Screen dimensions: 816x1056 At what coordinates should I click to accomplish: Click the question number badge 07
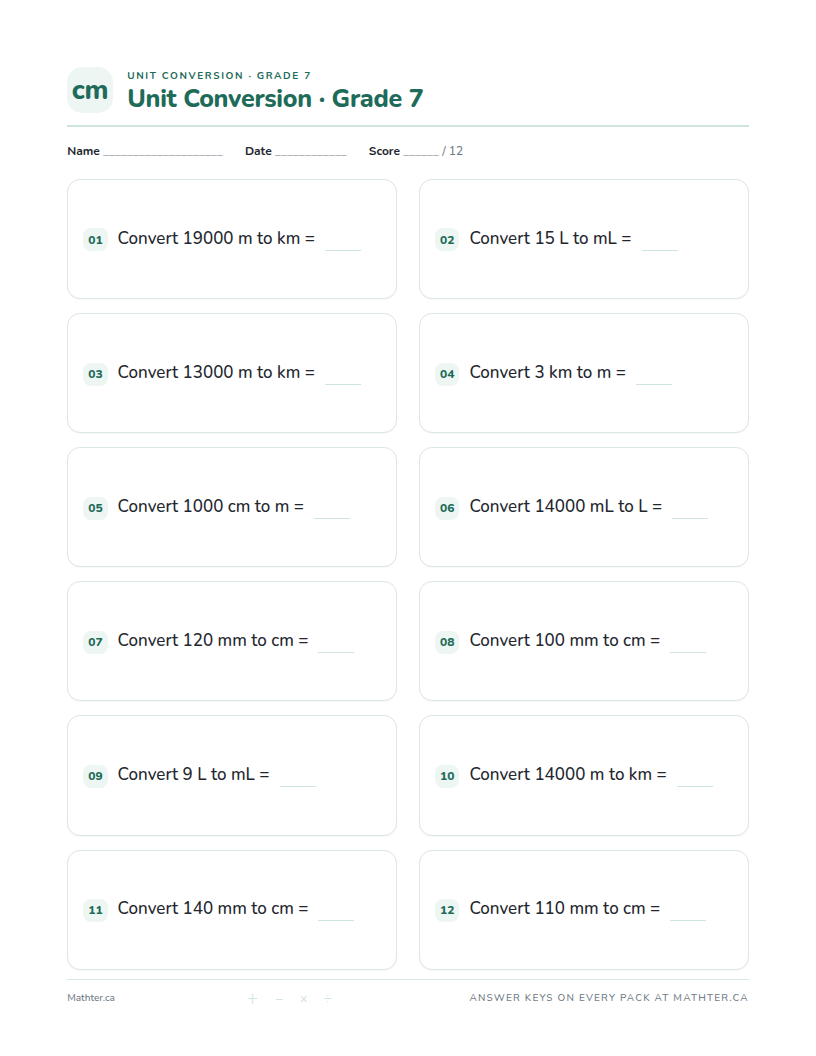pos(96,641)
